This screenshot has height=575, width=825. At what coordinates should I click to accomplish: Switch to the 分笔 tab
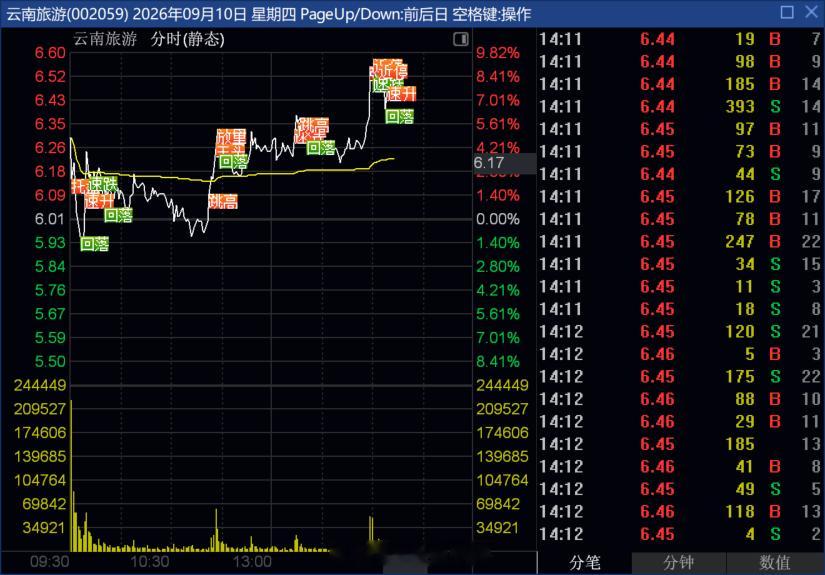(x=584, y=562)
